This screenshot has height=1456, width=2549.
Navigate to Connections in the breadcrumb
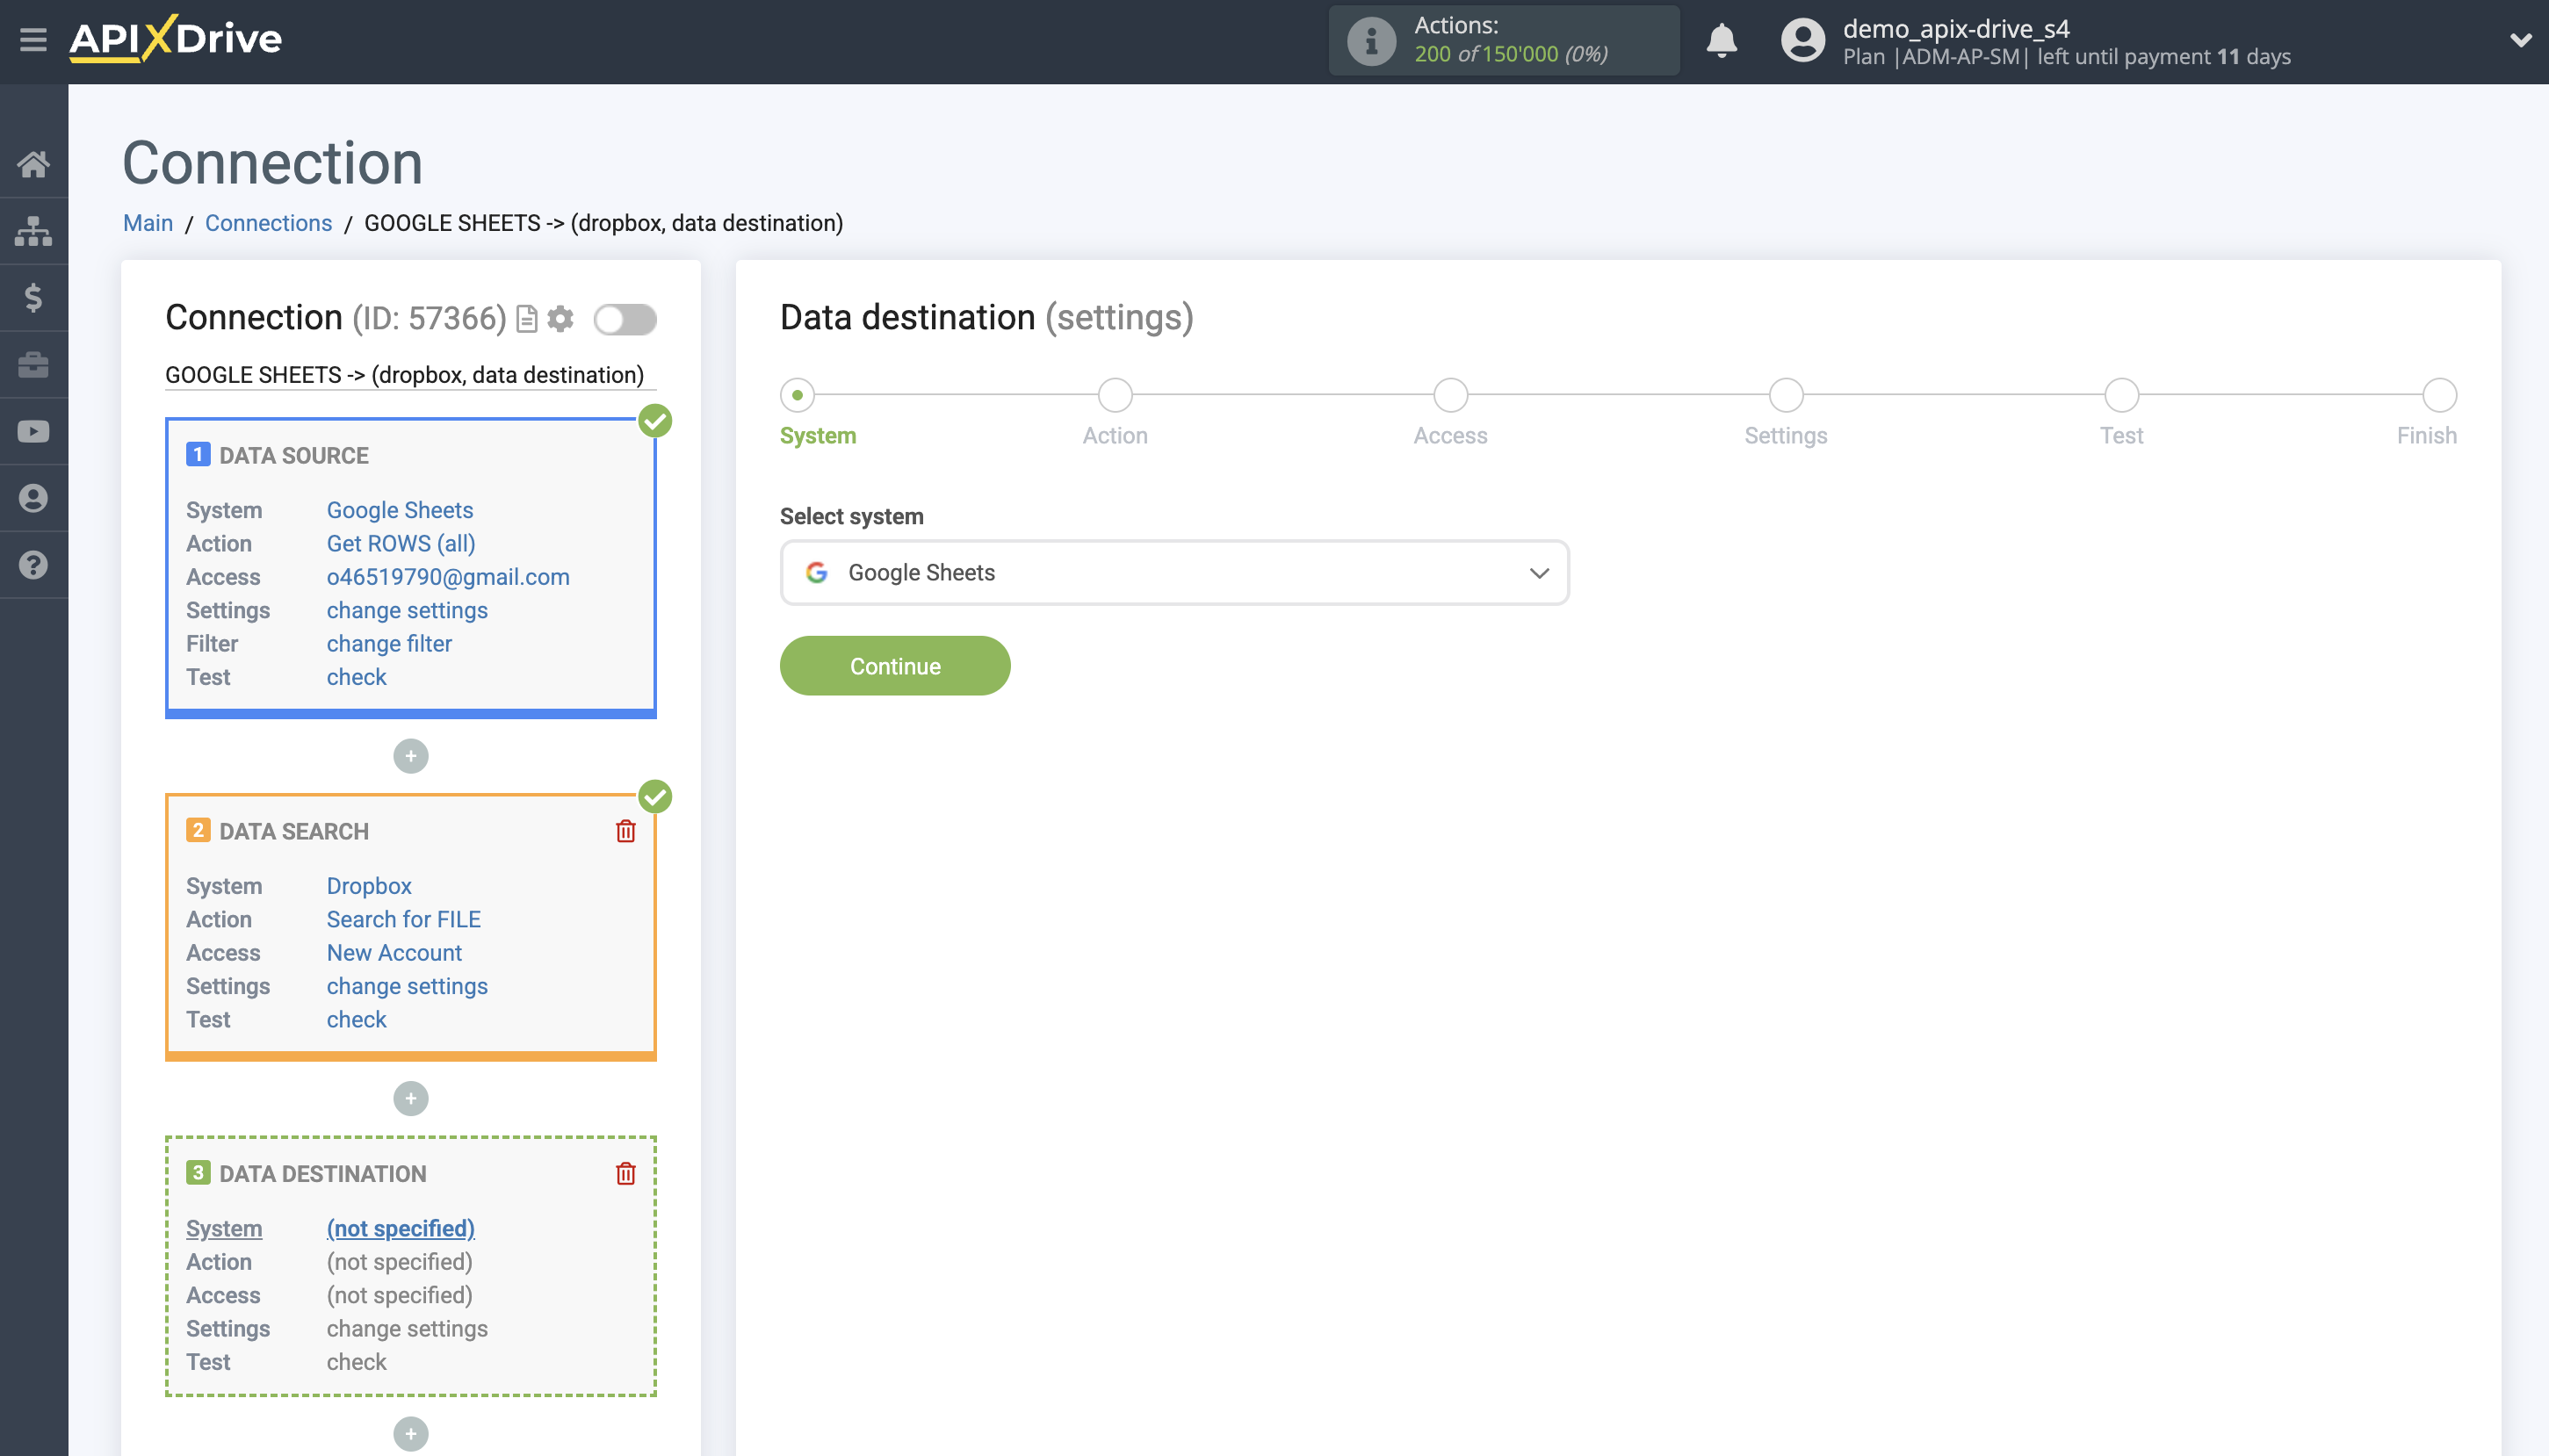click(268, 223)
